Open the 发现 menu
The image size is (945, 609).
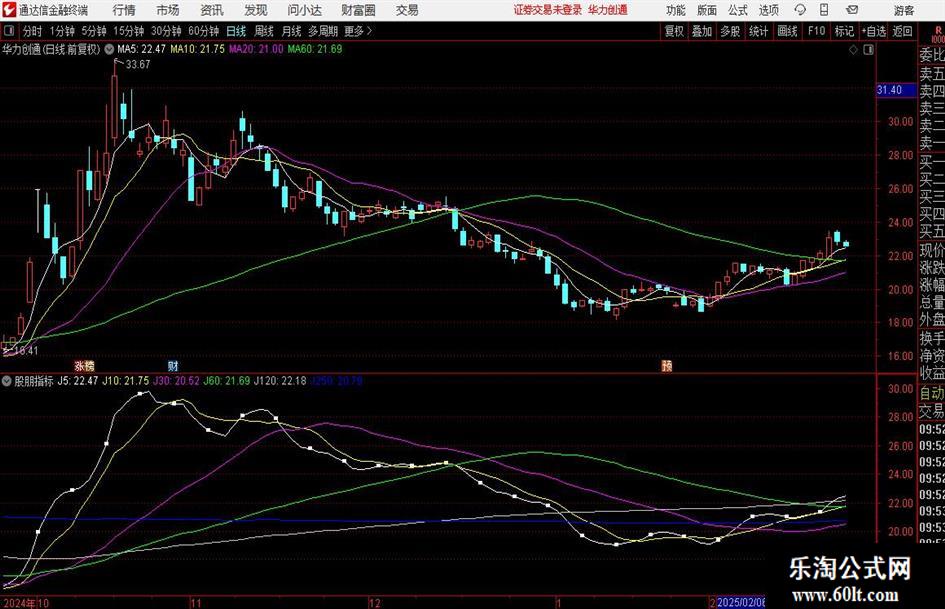tap(256, 10)
